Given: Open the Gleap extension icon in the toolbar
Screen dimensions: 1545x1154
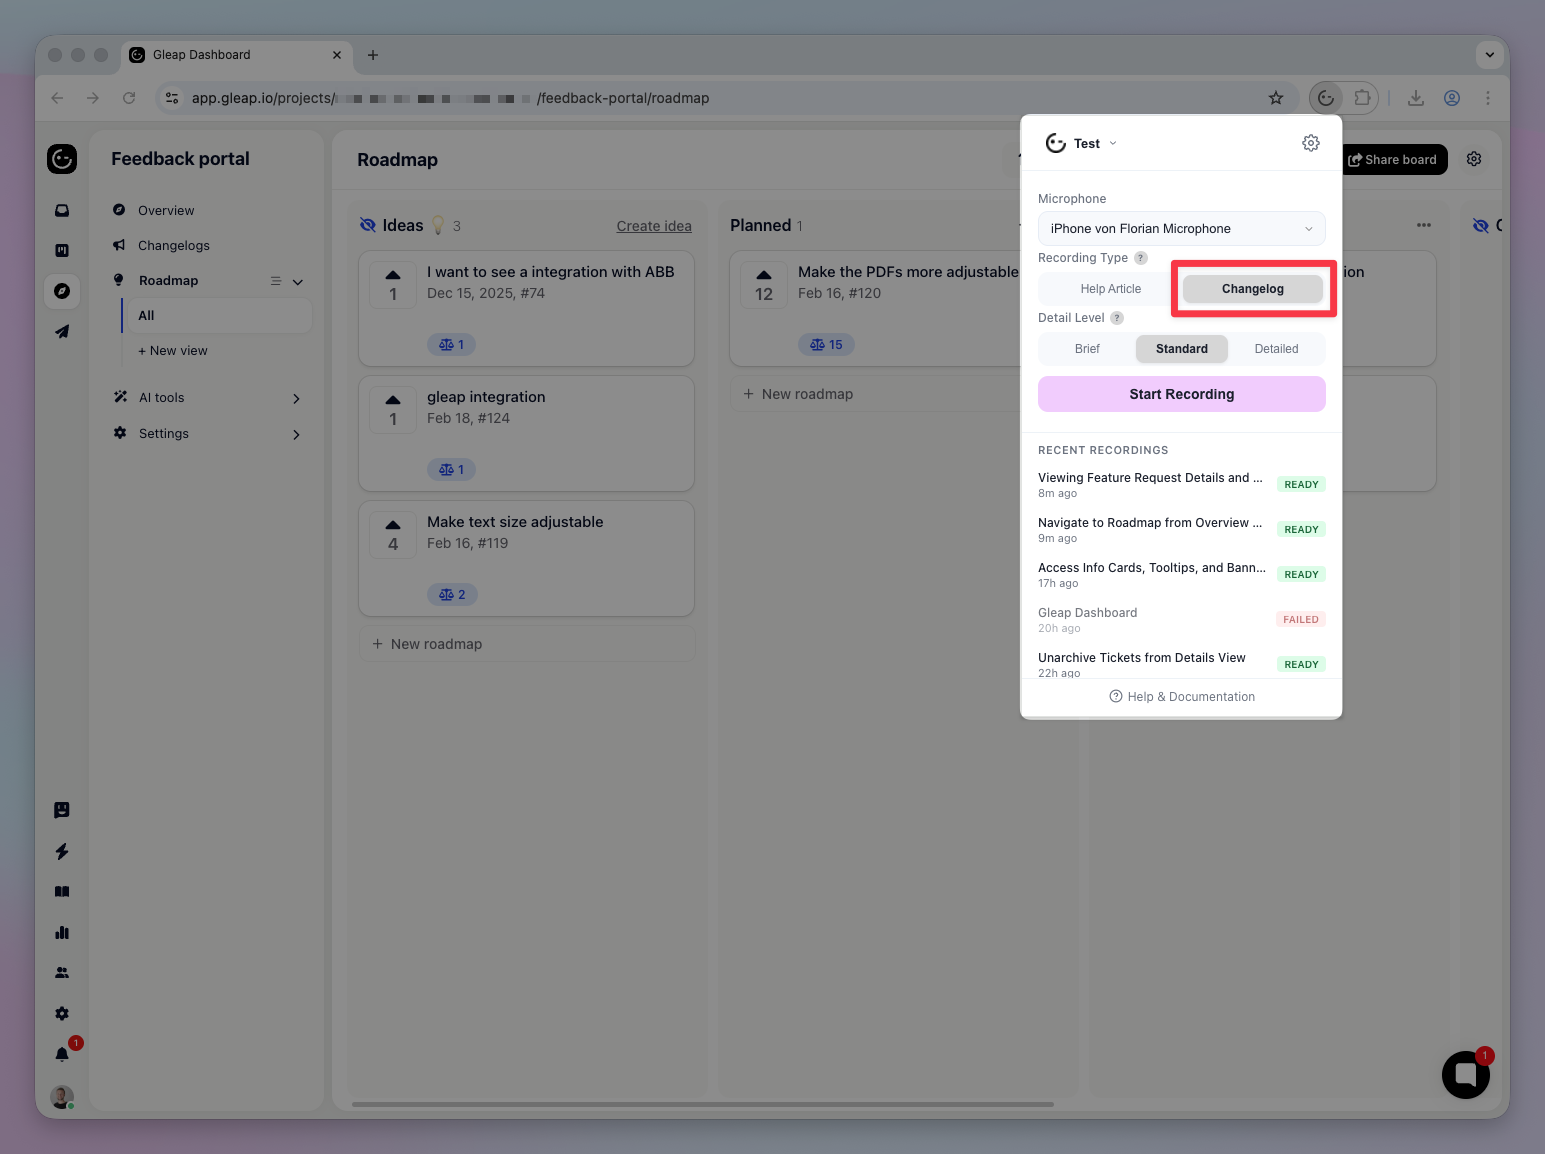Looking at the screenshot, I should coord(1326,98).
